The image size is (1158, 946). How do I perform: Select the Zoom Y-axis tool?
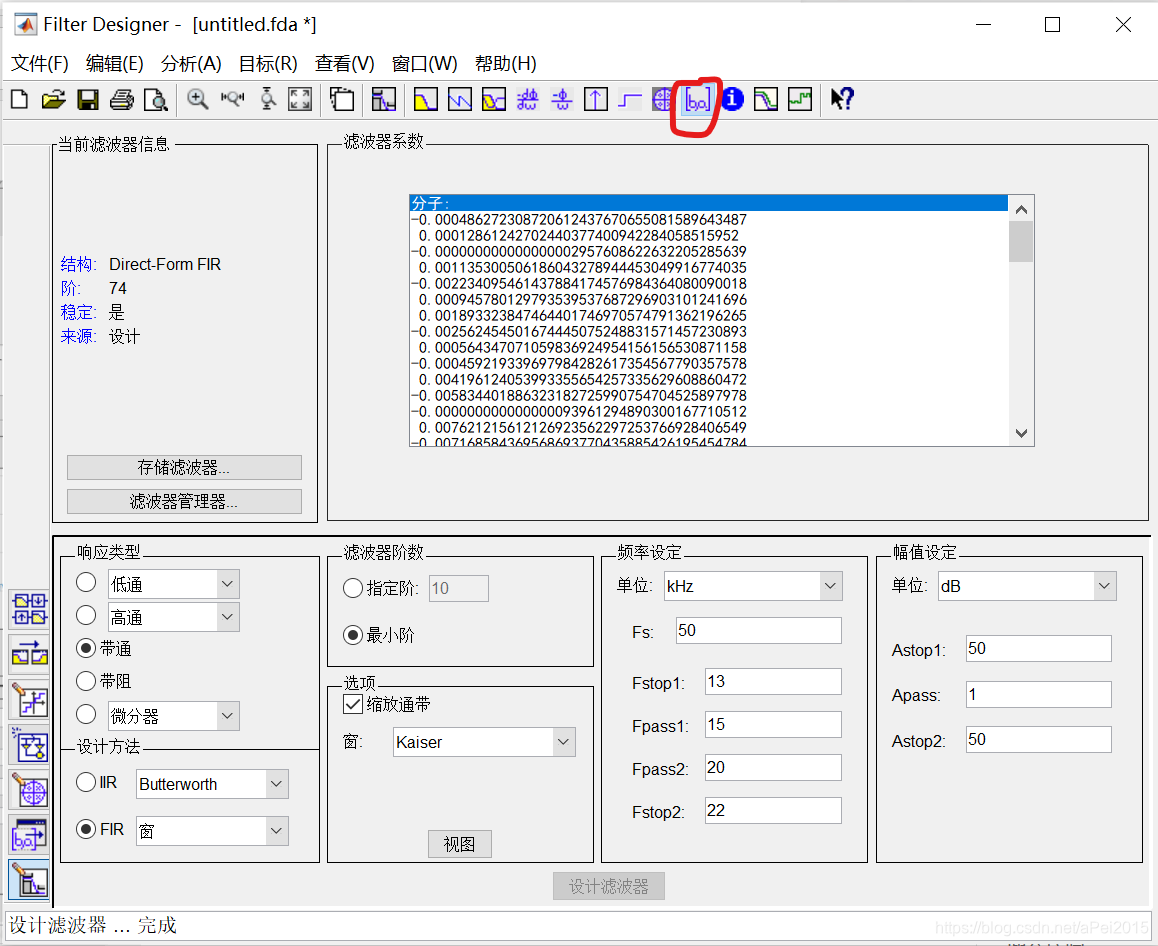pyautogui.click(x=267, y=99)
